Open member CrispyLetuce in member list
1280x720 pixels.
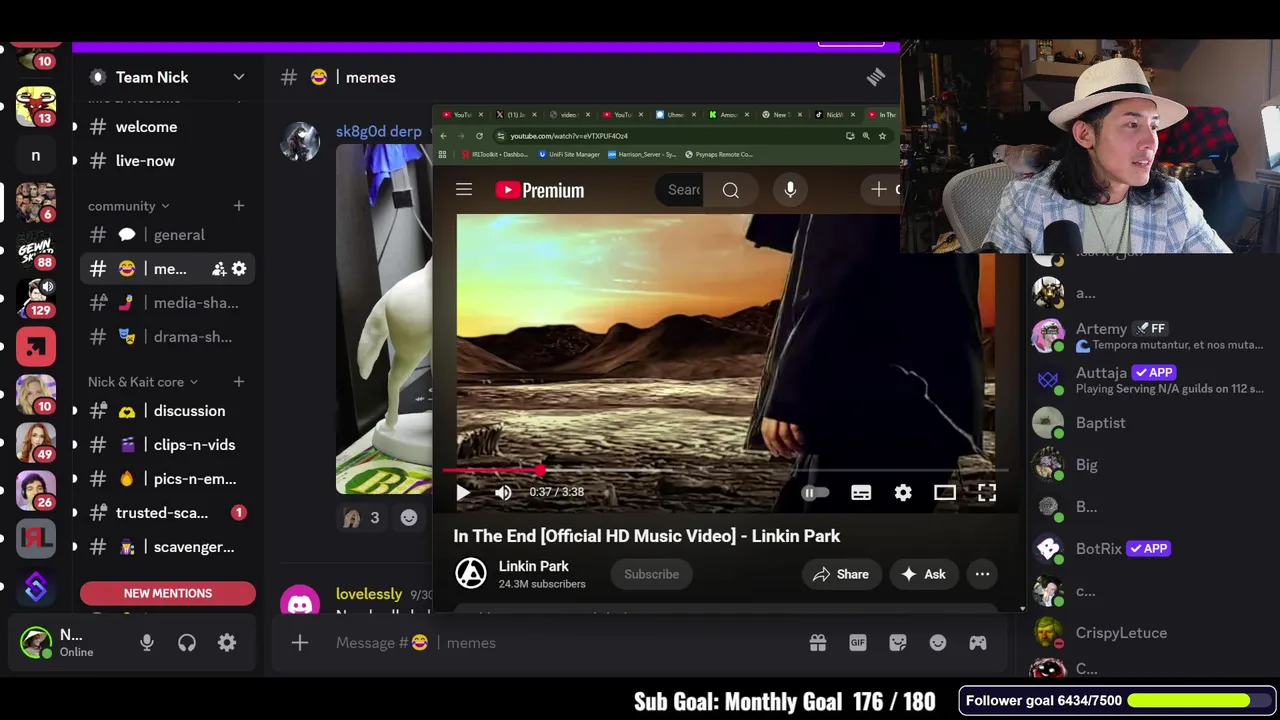pos(1150,633)
